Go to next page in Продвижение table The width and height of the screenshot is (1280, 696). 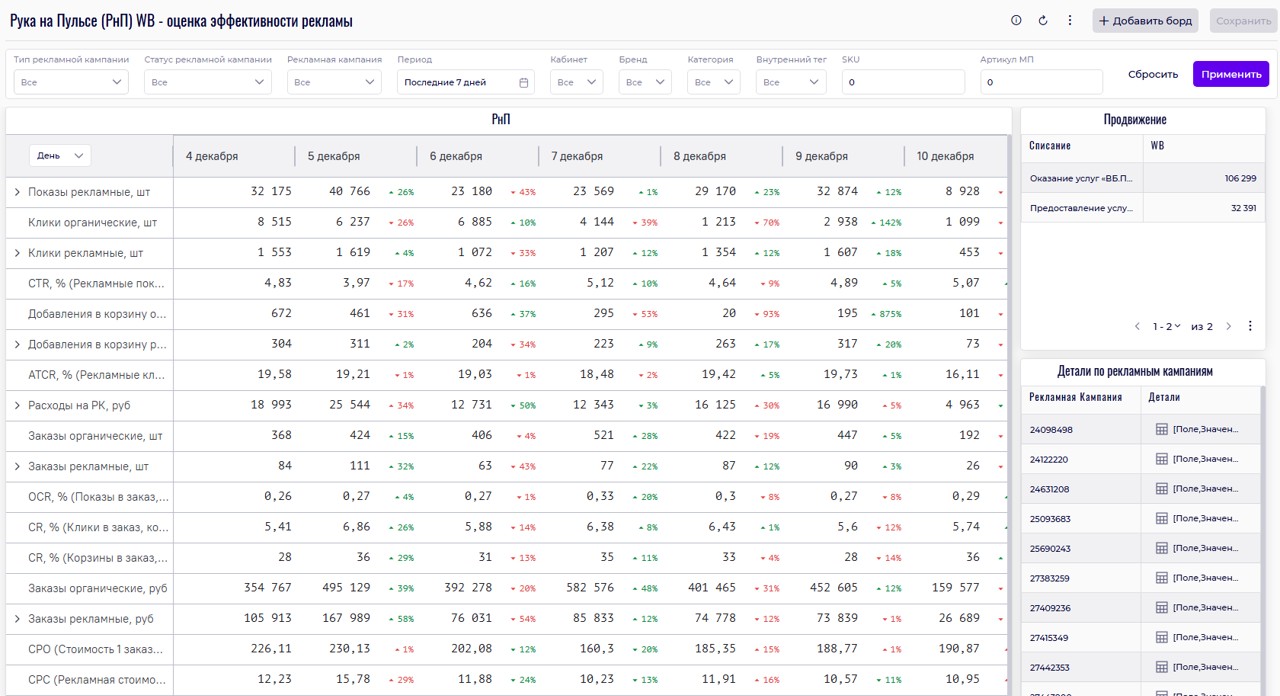tap(1229, 326)
